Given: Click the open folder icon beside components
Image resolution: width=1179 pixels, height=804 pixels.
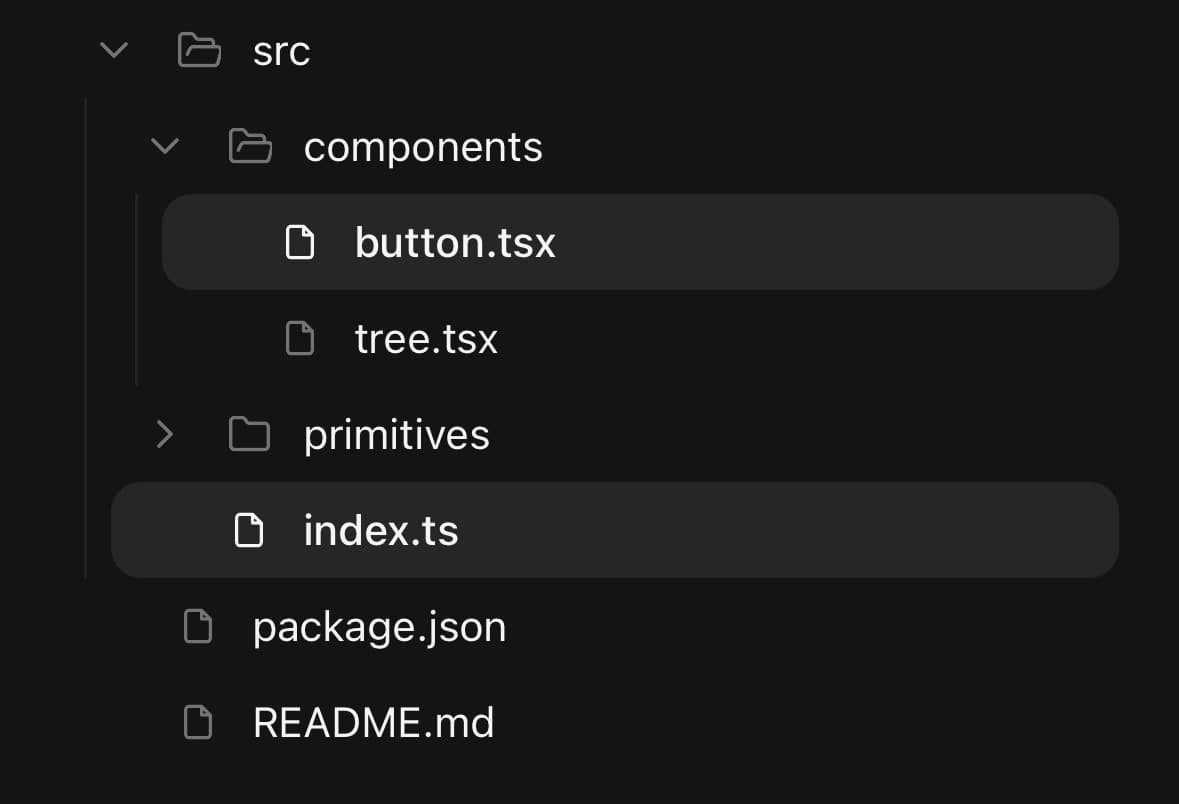Looking at the screenshot, I should (250, 146).
